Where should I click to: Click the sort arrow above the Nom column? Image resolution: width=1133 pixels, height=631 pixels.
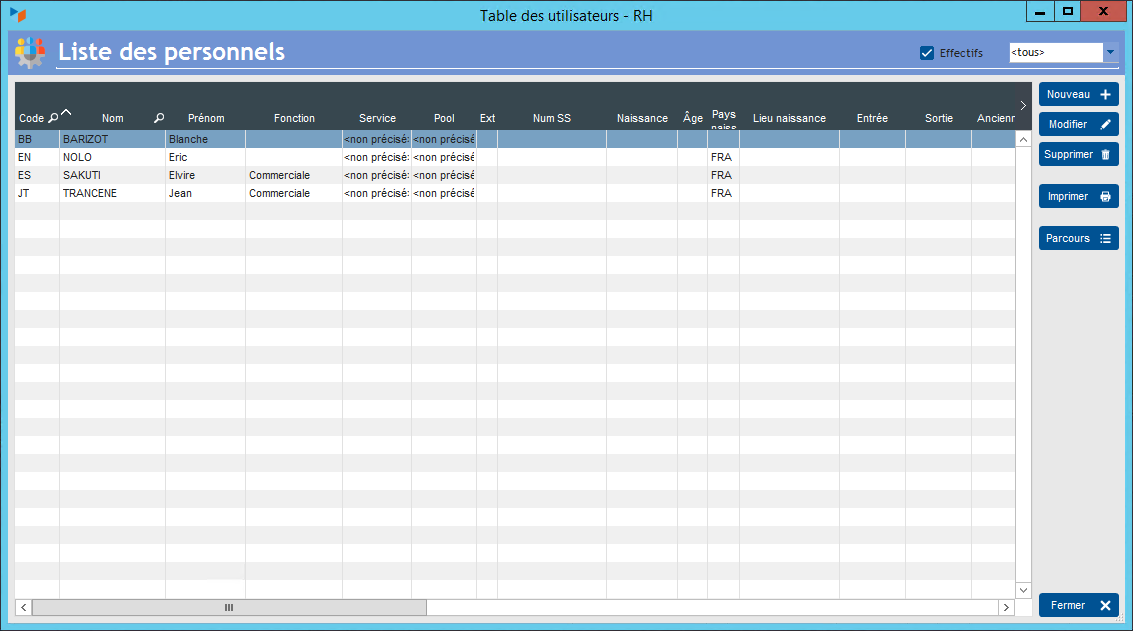pyautogui.click(x=66, y=111)
